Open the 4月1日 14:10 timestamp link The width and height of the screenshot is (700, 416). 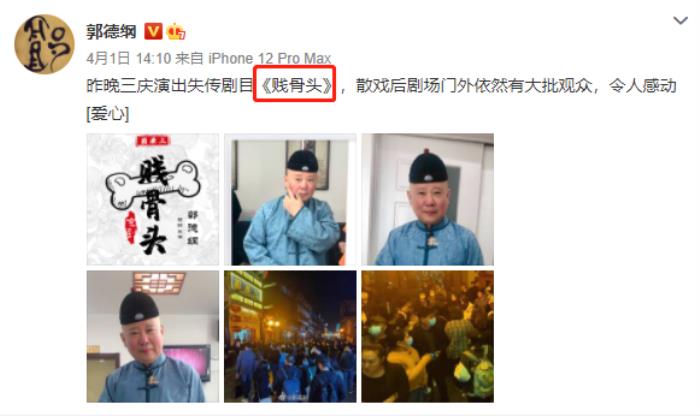point(129,58)
